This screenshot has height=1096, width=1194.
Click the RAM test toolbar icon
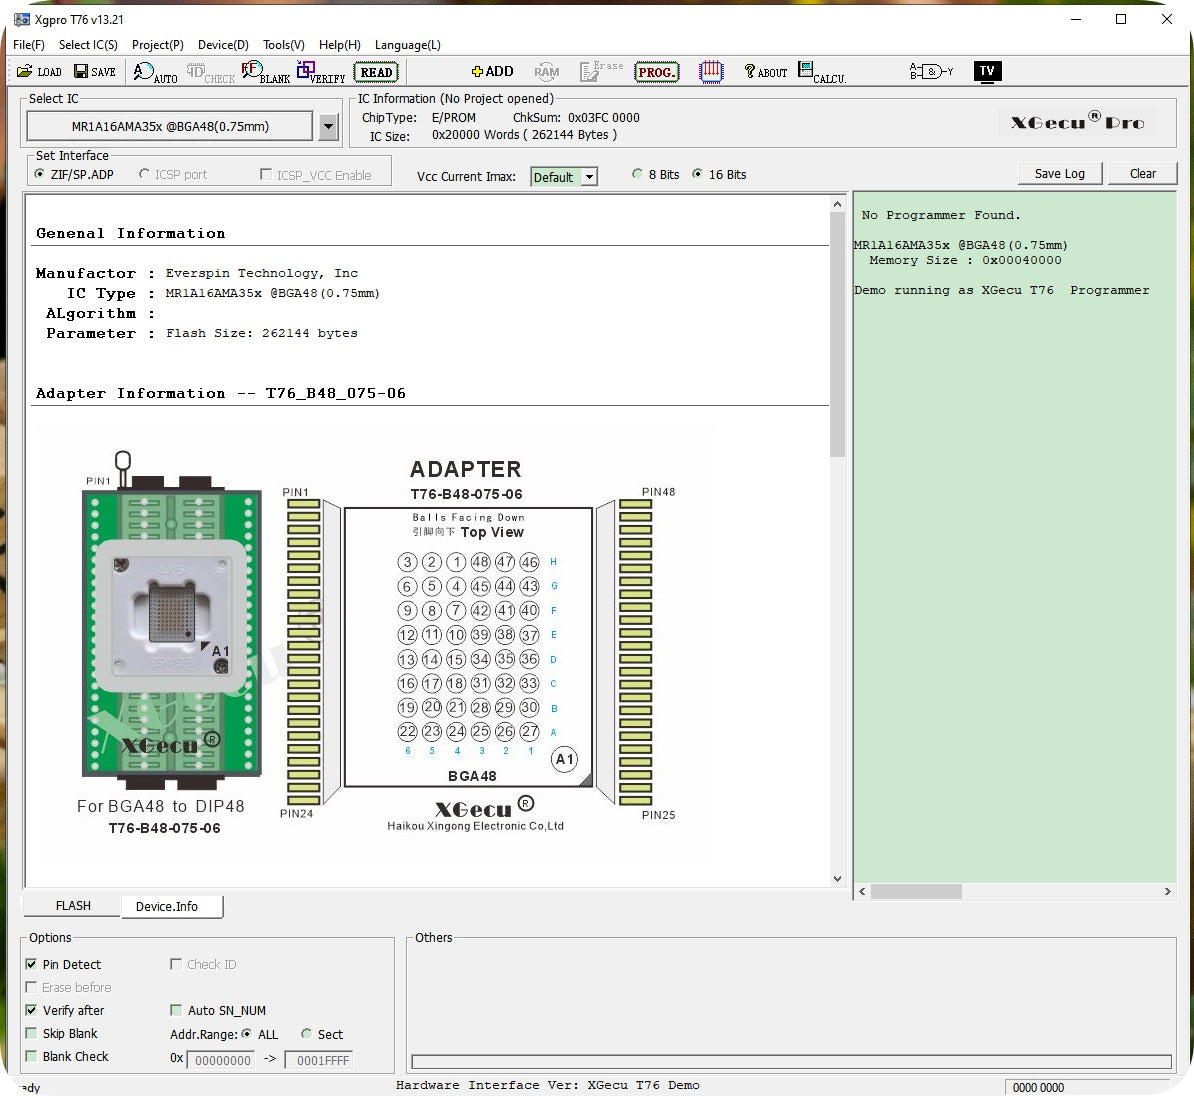(547, 72)
